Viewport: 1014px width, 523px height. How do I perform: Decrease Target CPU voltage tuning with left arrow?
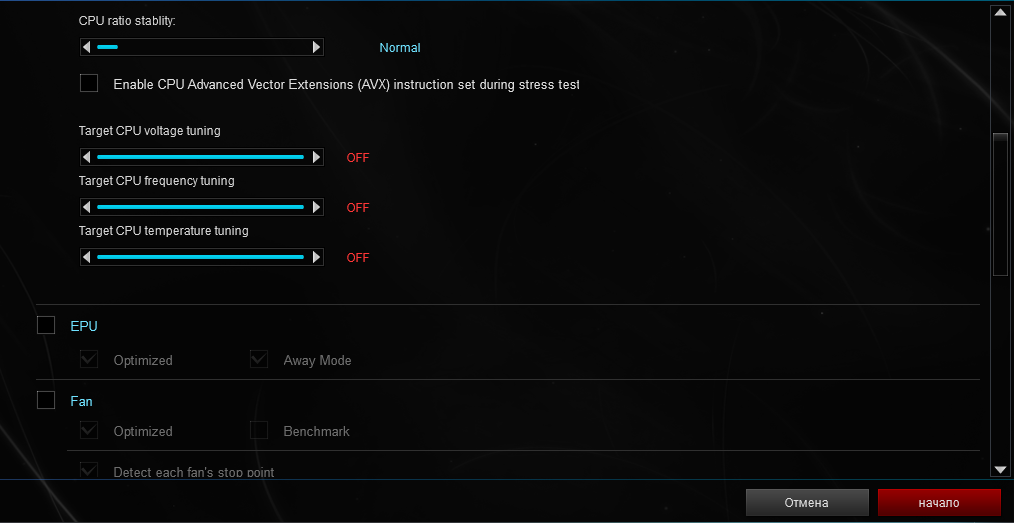[x=87, y=157]
